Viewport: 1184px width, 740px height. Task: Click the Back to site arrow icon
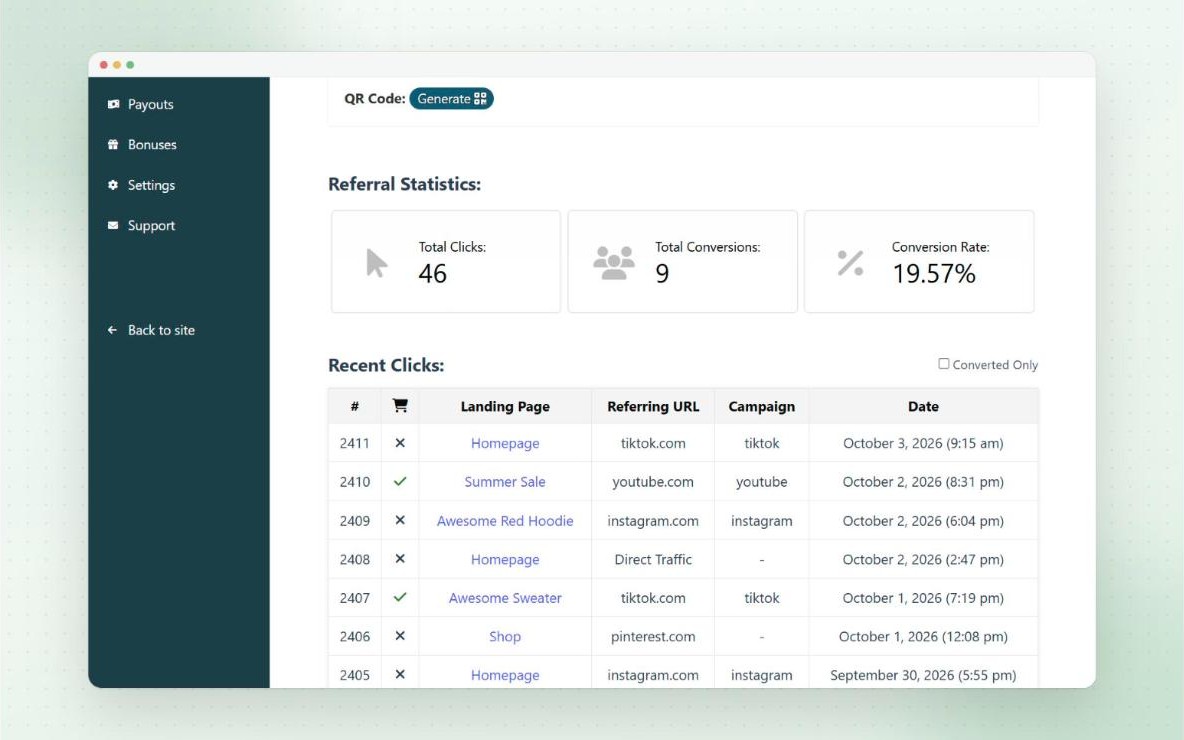[113, 330]
